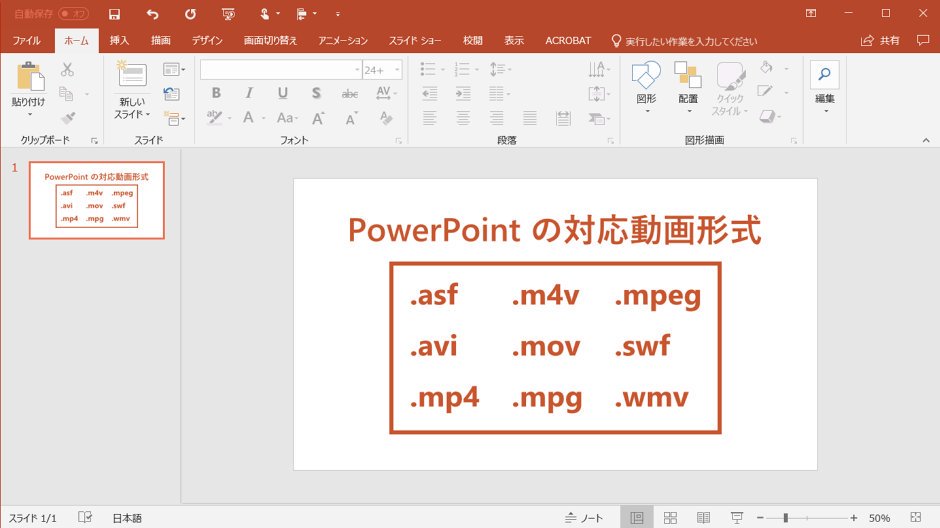Image resolution: width=940 pixels, height=528 pixels.
Task: Open the font size dropdown
Action: [397, 70]
